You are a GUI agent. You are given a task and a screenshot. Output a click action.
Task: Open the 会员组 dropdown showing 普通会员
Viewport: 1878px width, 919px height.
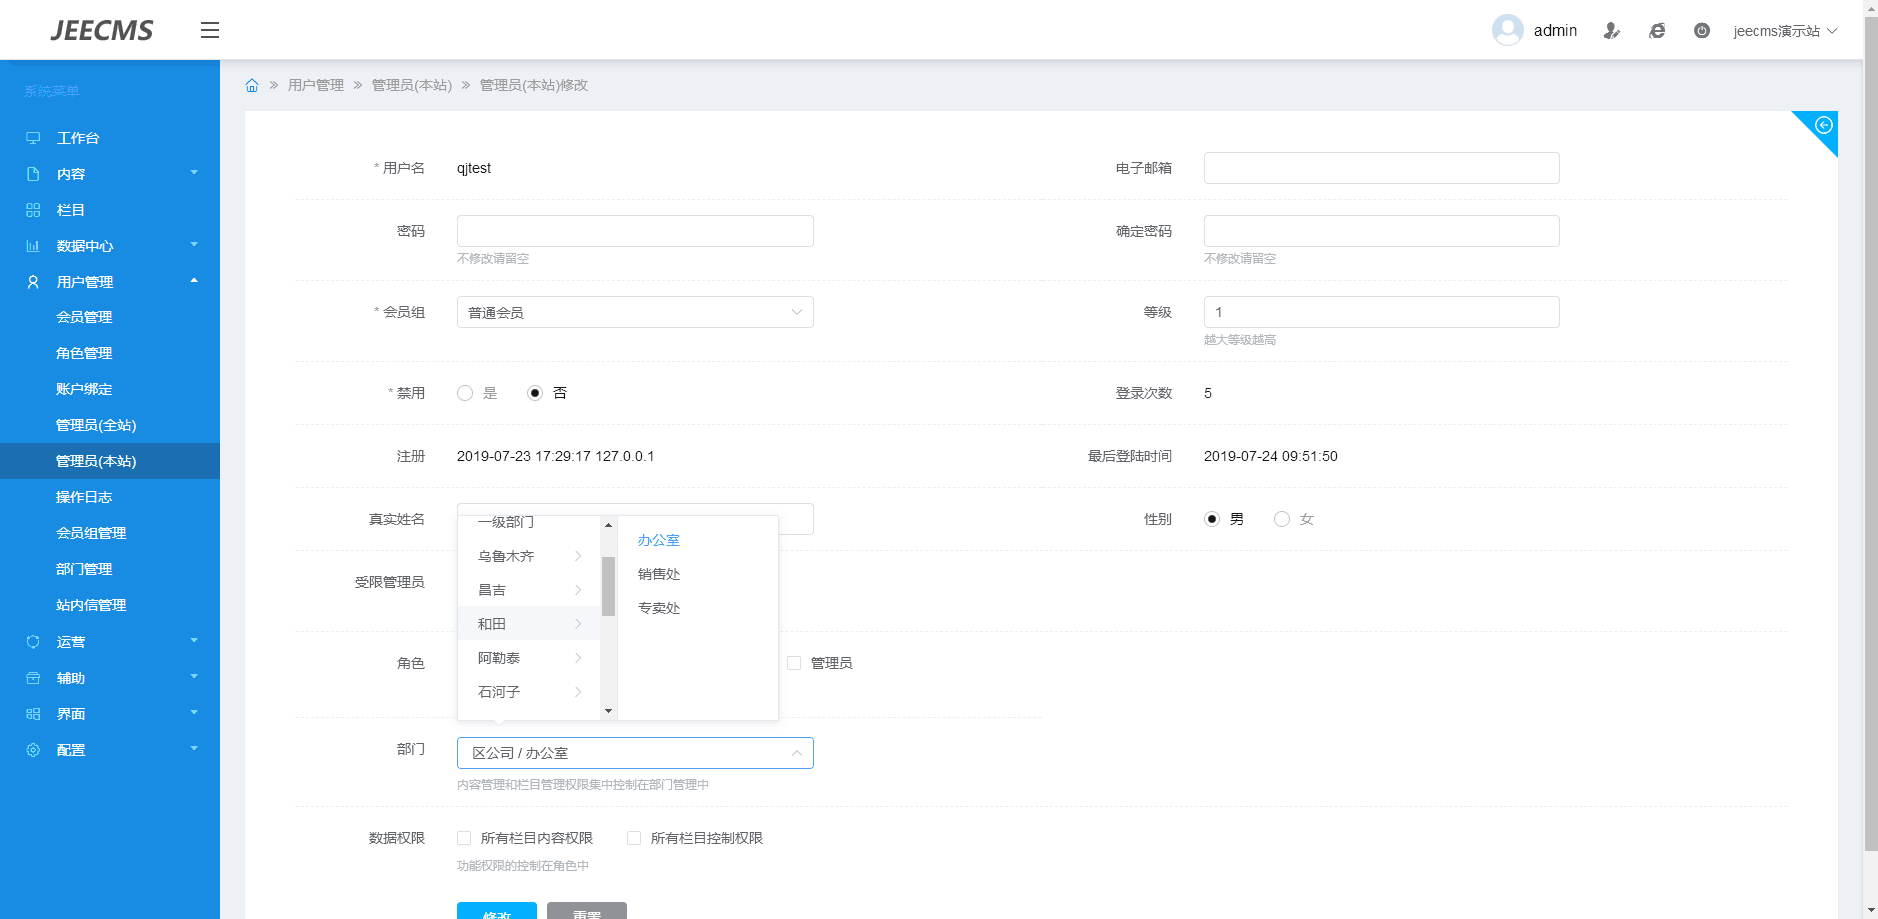click(x=635, y=312)
